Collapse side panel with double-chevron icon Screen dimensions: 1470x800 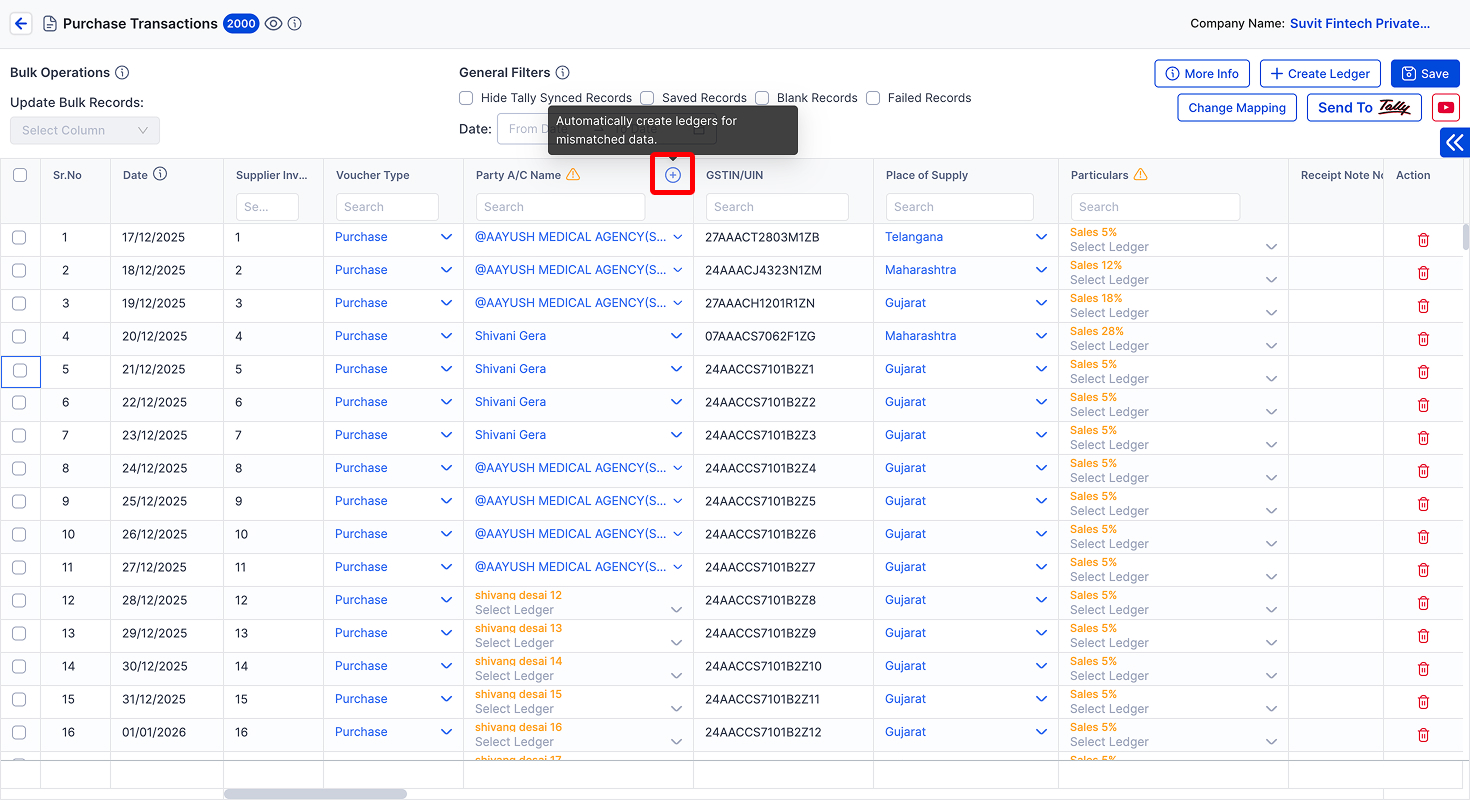click(1455, 143)
